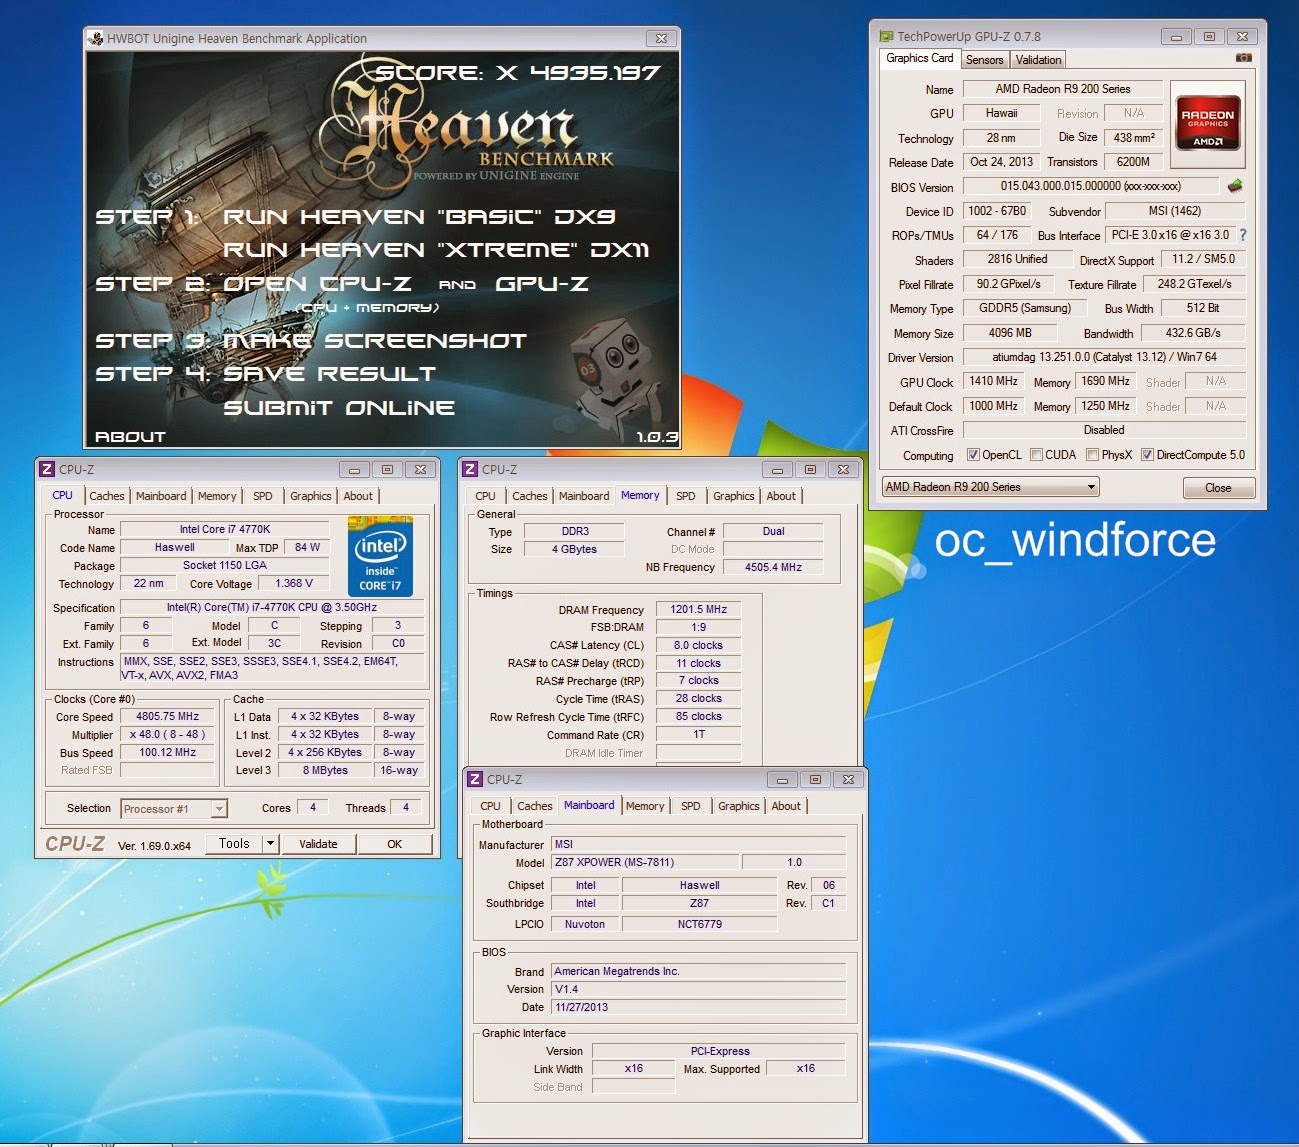
Task: Toggle the CUDA checkbox in GPU-Z
Action: (1035, 455)
